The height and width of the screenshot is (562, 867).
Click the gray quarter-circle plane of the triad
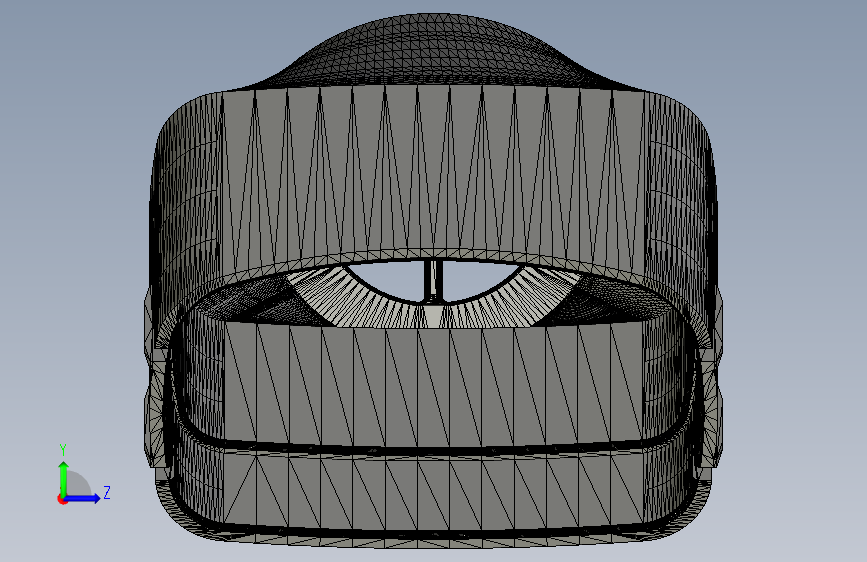coord(78,484)
